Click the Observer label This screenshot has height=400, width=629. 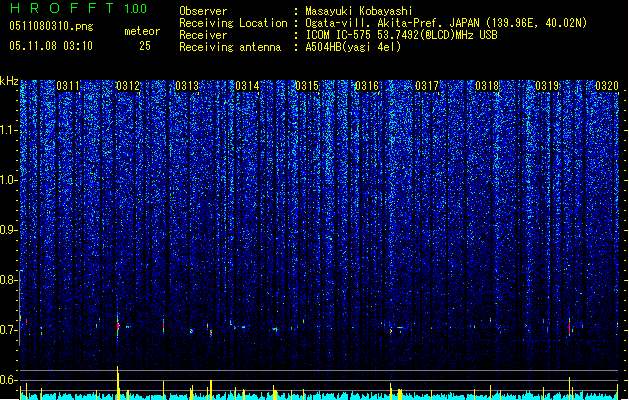click(x=203, y=11)
